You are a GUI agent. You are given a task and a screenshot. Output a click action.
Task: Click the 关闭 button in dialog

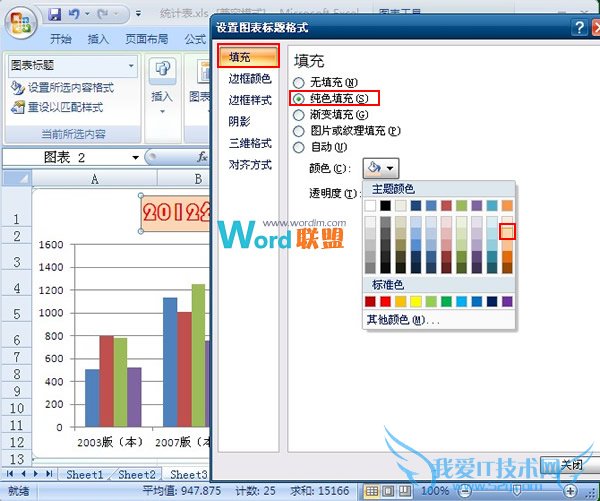tap(570, 465)
